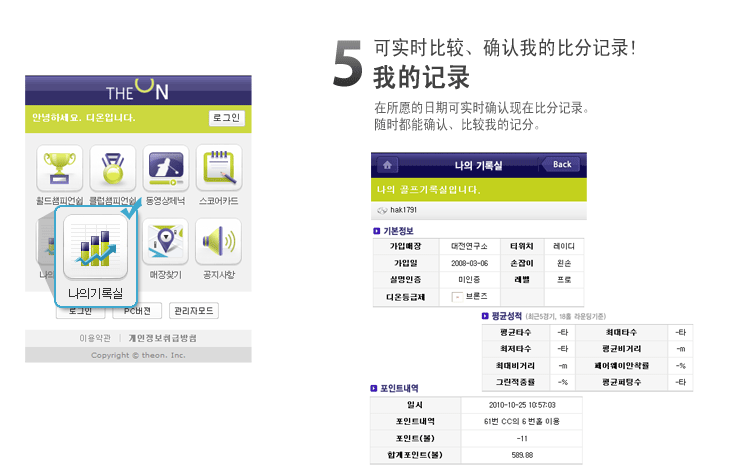
Task: Open the 스코어카드 scorecard notepad icon
Action: point(218,167)
